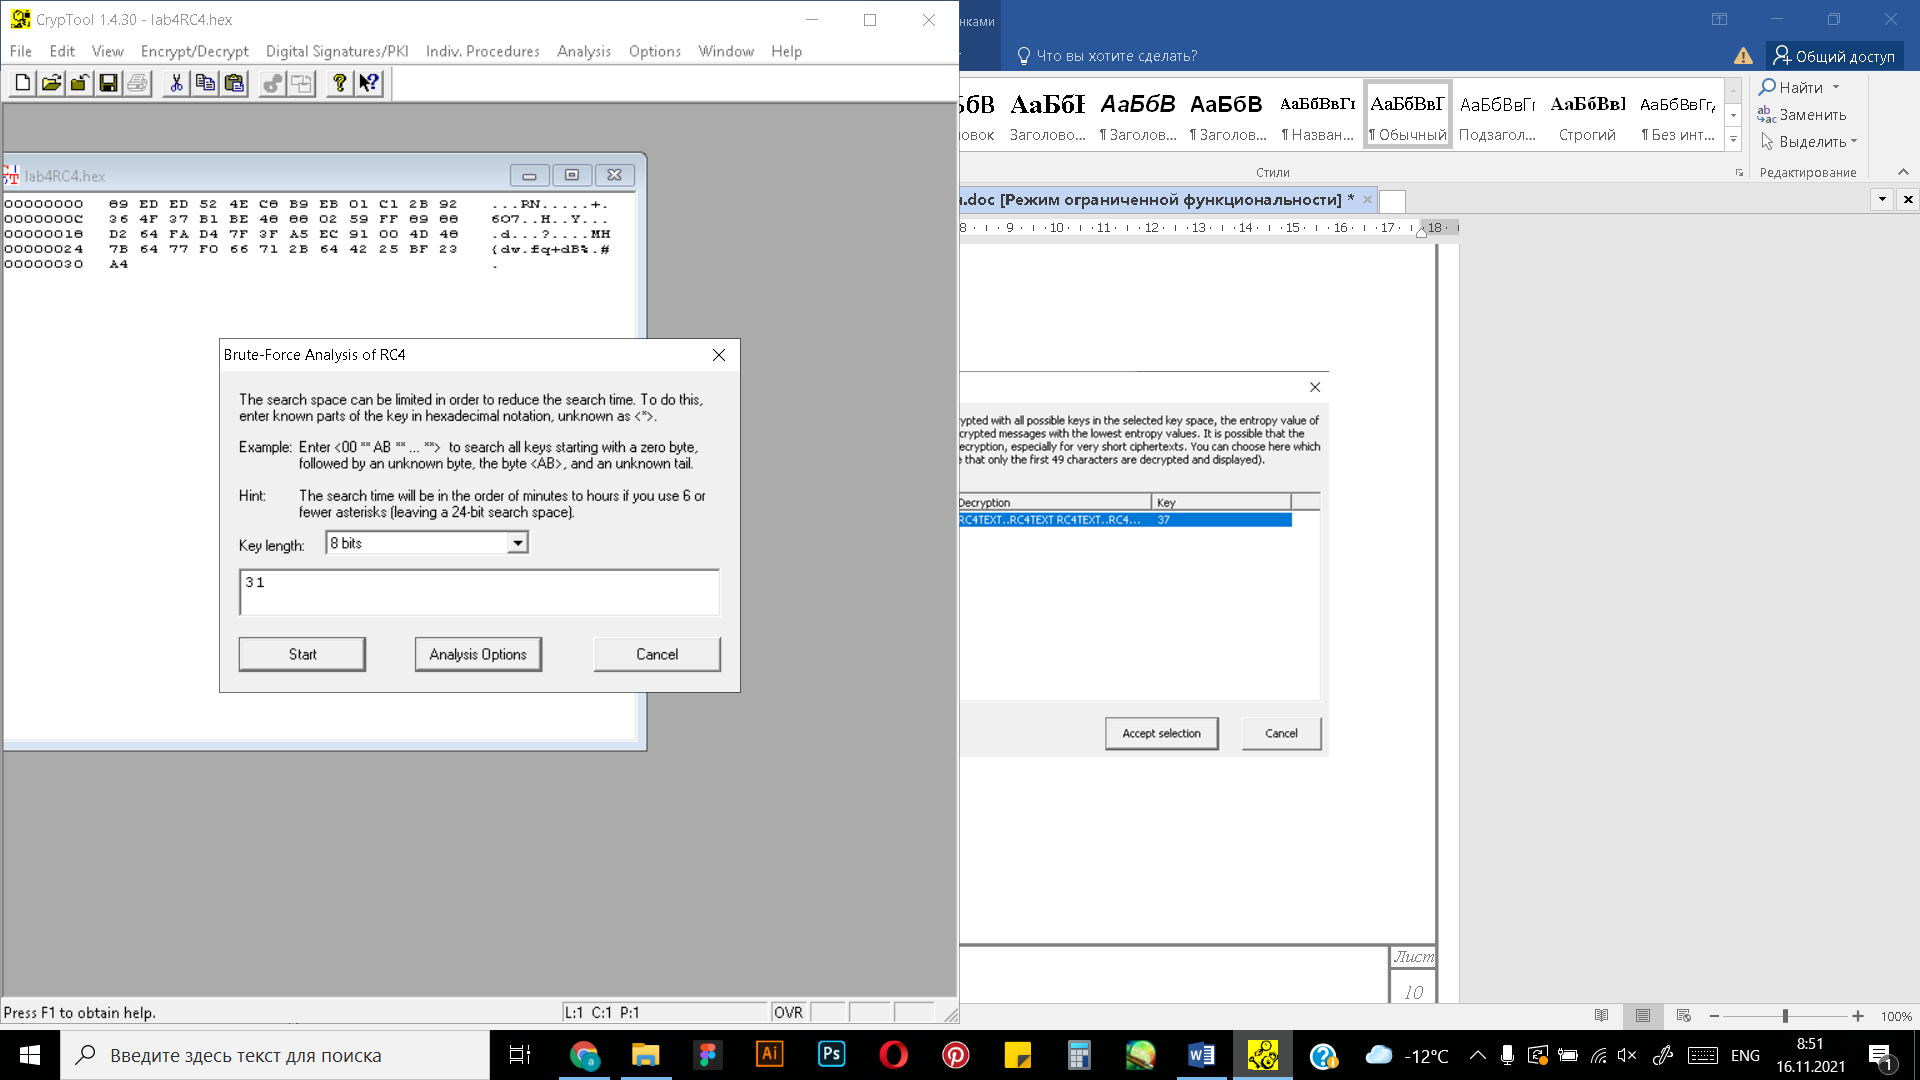Click the Paste clipboard icon in CrypTool toolbar
This screenshot has height=1080, width=1920.
click(x=234, y=83)
